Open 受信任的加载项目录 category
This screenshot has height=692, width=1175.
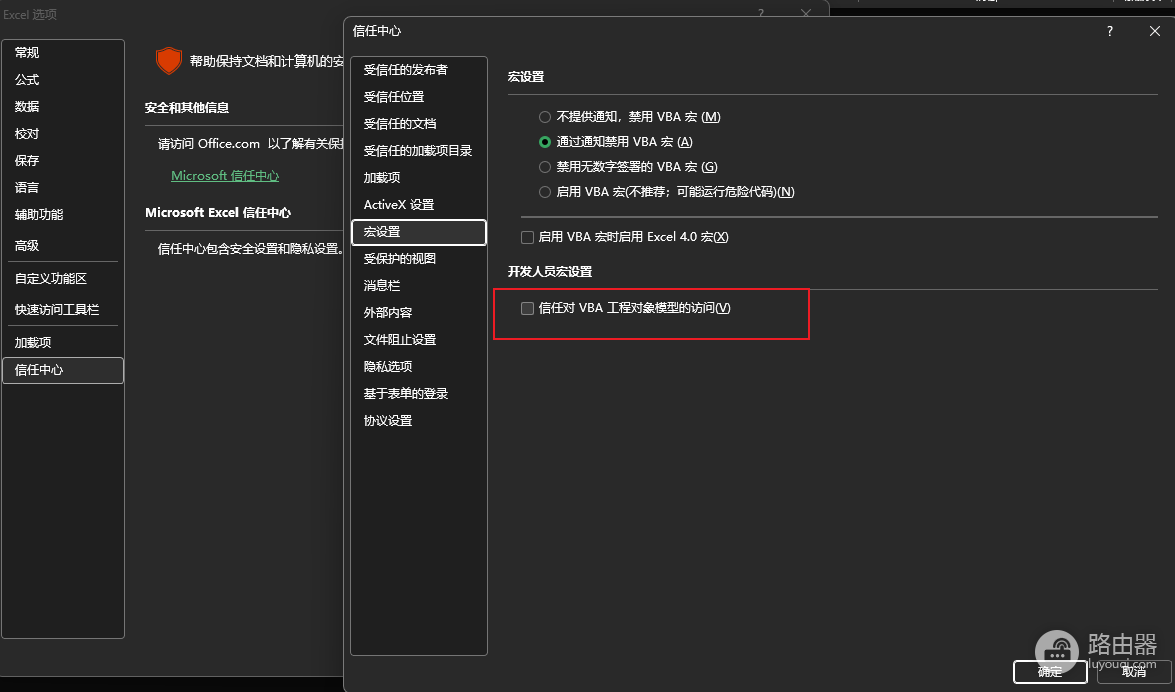click(x=419, y=151)
